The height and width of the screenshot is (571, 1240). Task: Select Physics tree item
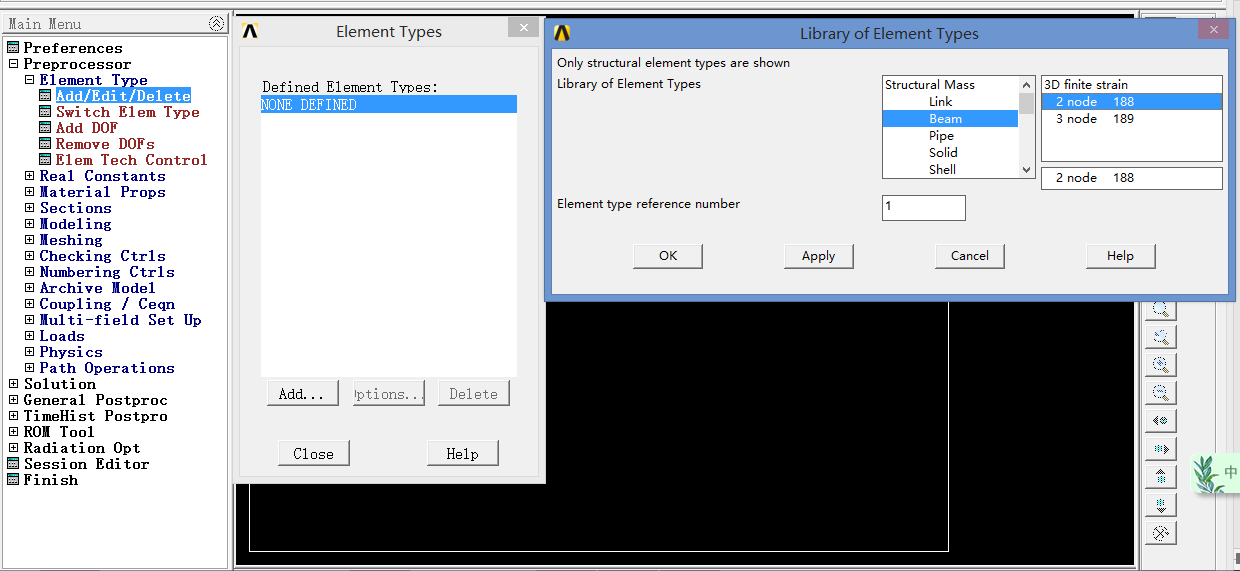[71, 352]
